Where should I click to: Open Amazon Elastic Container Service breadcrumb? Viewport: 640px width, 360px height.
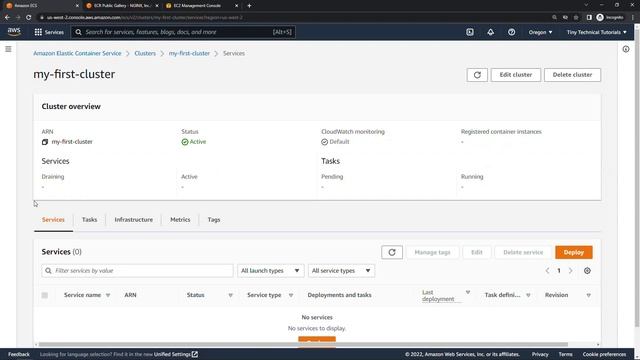pyautogui.click(x=77, y=53)
